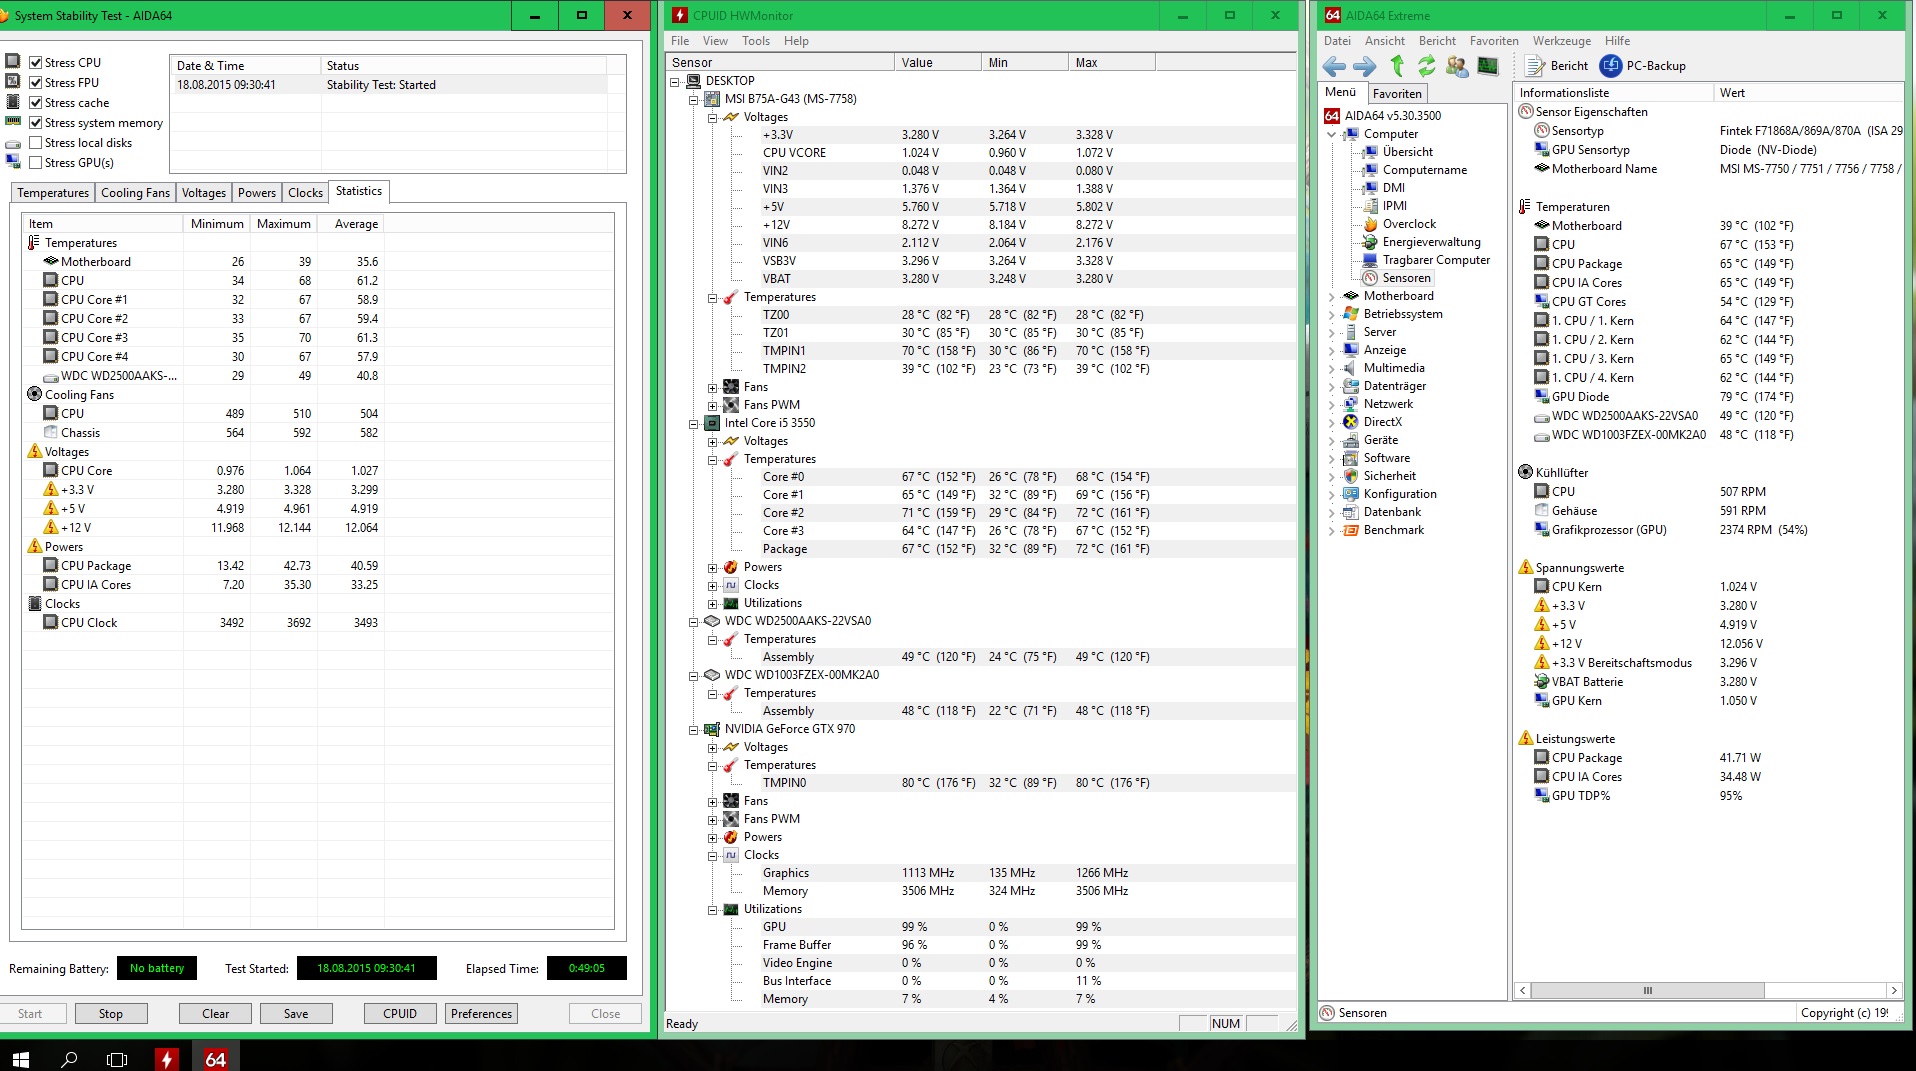Screen dimensions: 1916x1071
Task: Switch to AIDA64 via its taskbar icon
Action: pyautogui.click(x=215, y=1059)
